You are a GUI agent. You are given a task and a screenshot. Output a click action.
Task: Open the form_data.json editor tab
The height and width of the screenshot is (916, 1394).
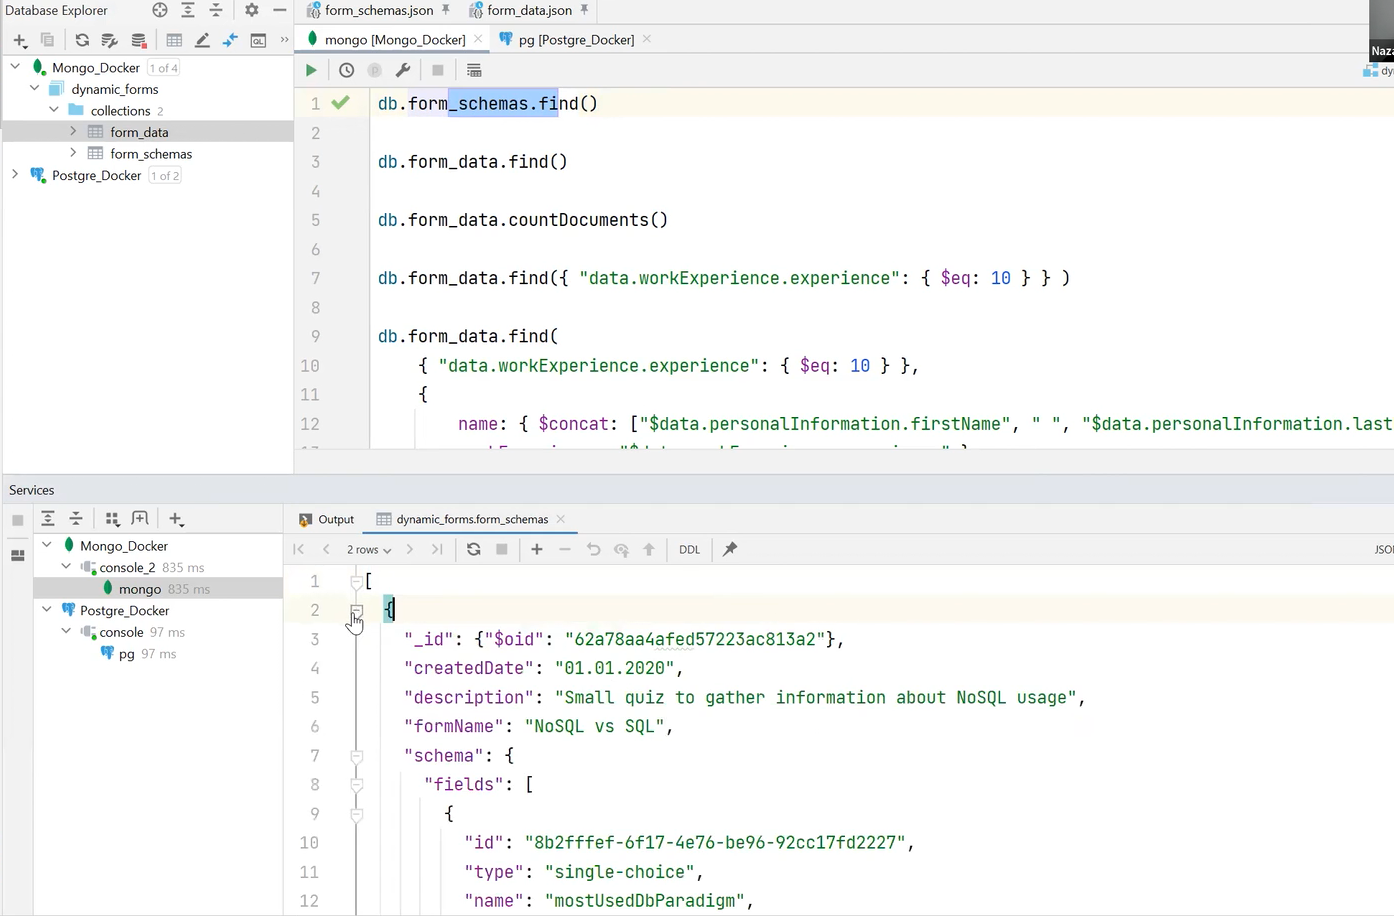coord(529,10)
